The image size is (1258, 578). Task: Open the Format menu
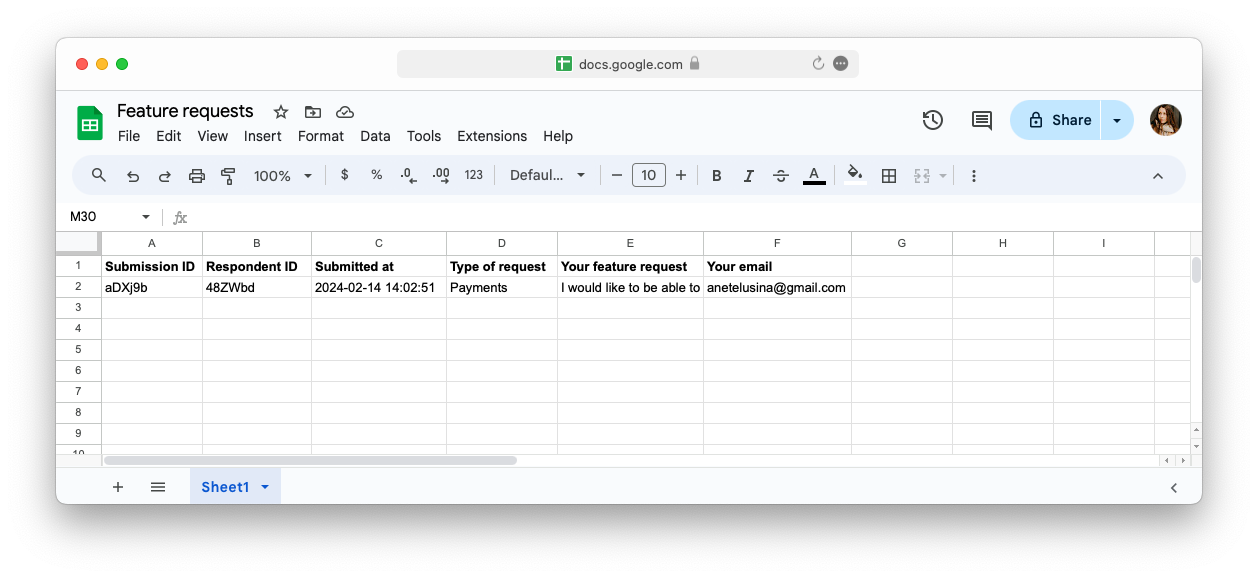click(321, 136)
